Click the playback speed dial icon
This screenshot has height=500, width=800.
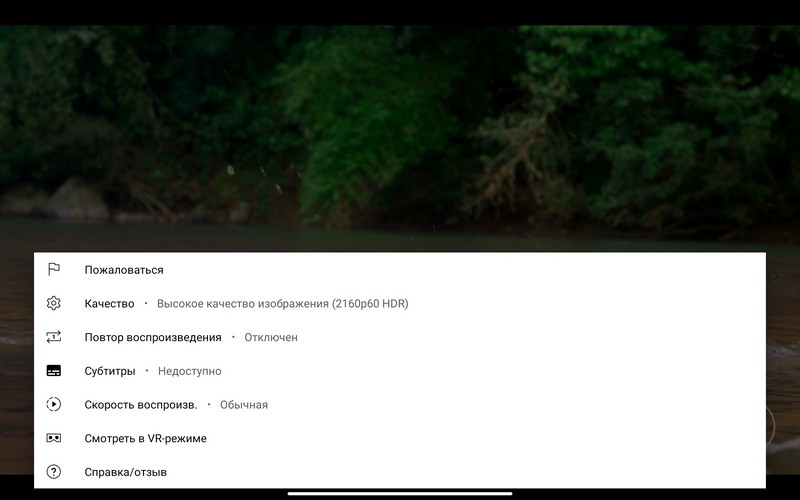(54, 404)
